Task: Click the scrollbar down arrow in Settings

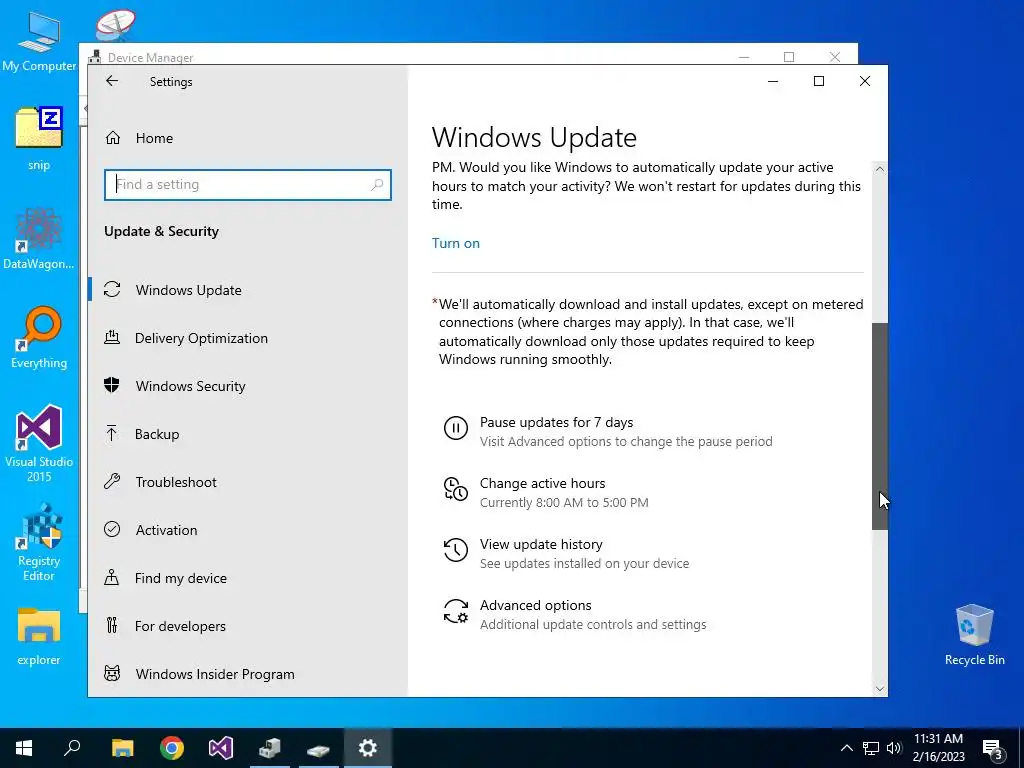Action: tap(880, 689)
